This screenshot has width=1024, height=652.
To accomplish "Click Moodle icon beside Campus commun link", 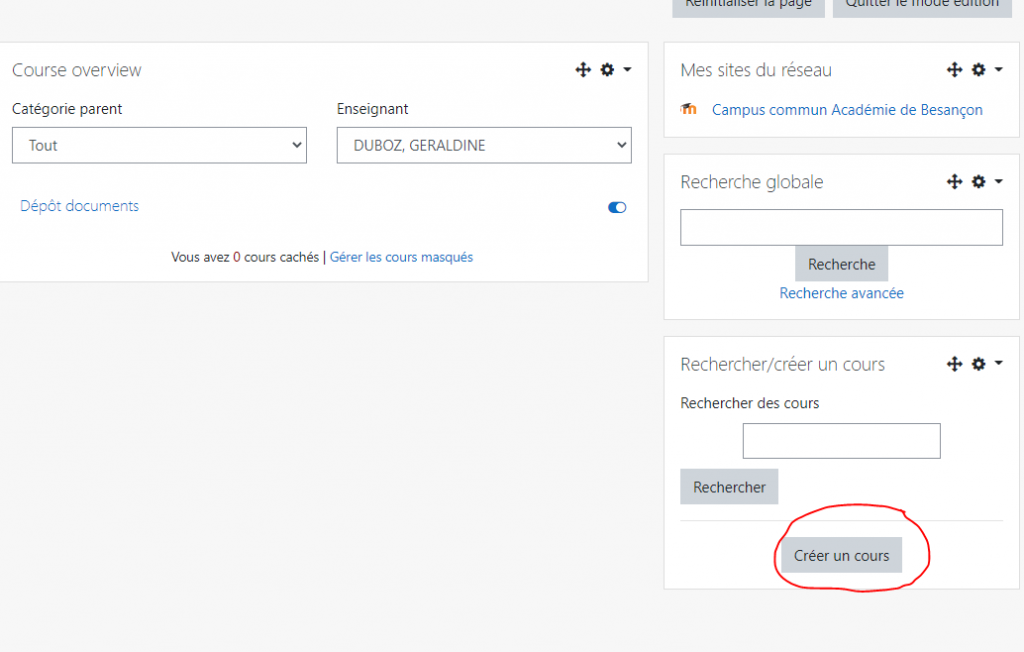I will pos(688,109).
